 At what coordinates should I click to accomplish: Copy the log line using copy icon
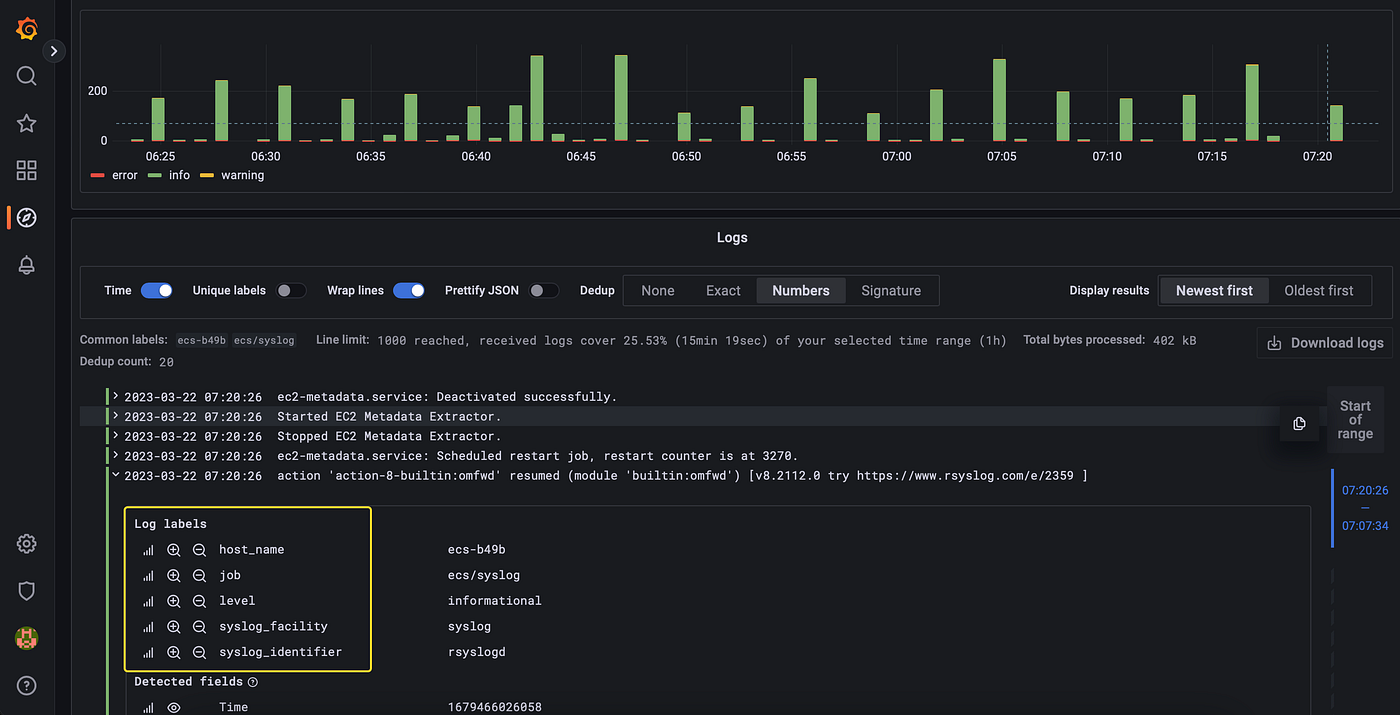click(x=1299, y=423)
